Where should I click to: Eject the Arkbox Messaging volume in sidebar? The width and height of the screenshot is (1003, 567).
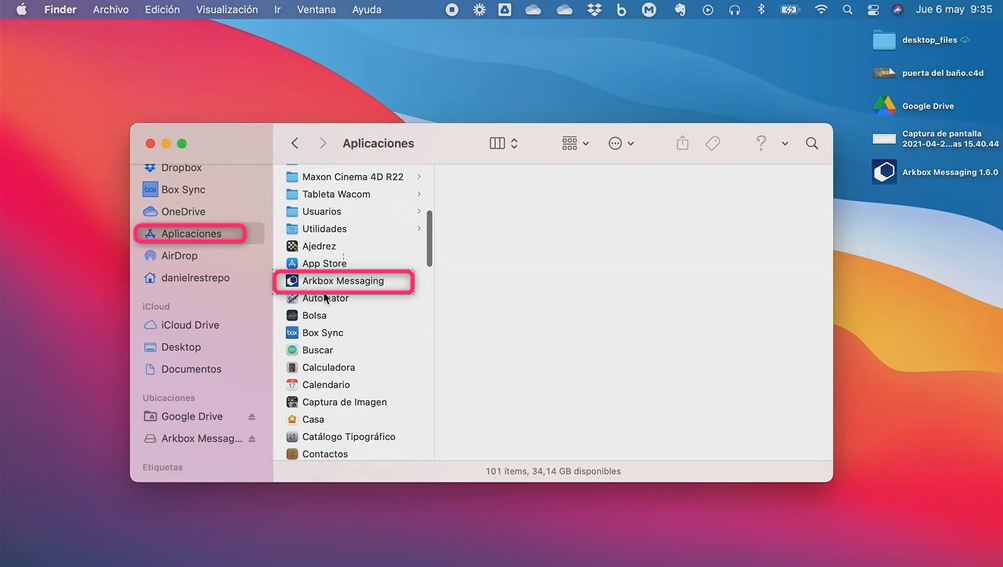252,439
